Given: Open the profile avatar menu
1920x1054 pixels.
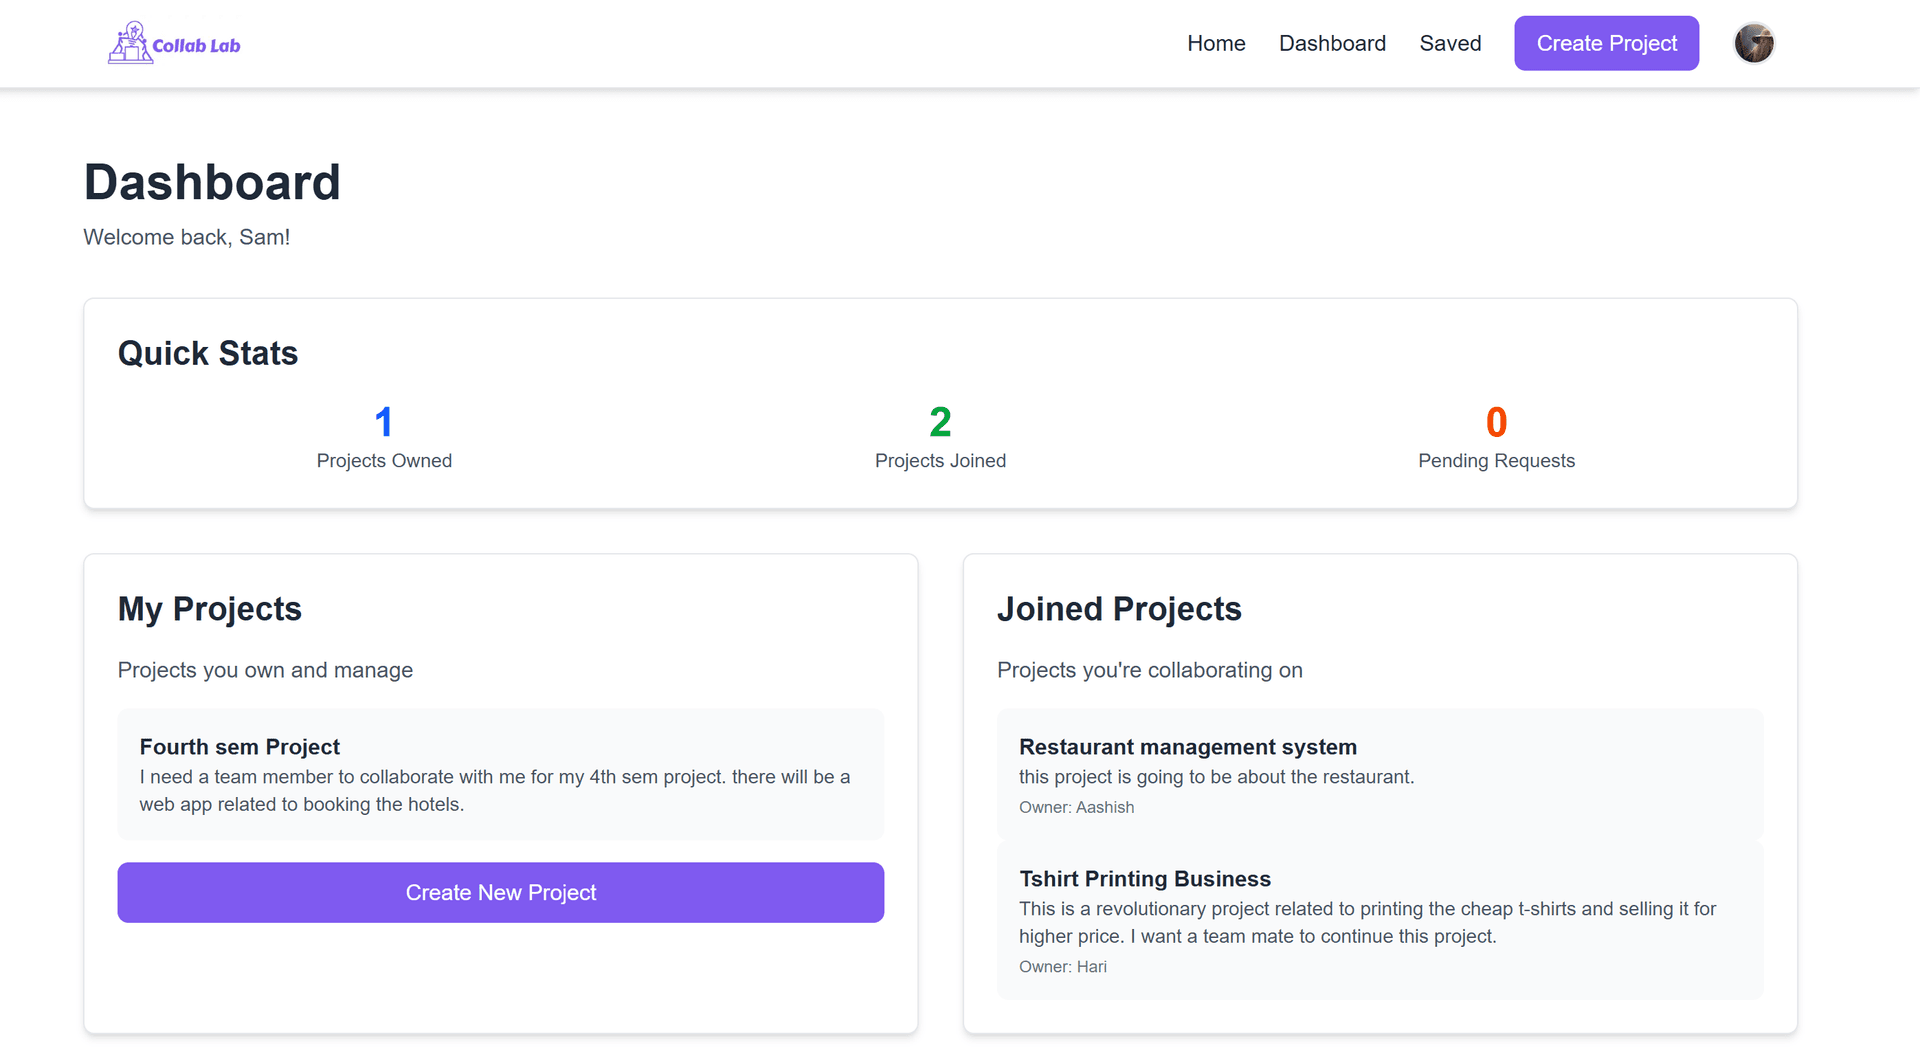Looking at the screenshot, I should coord(1753,43).
